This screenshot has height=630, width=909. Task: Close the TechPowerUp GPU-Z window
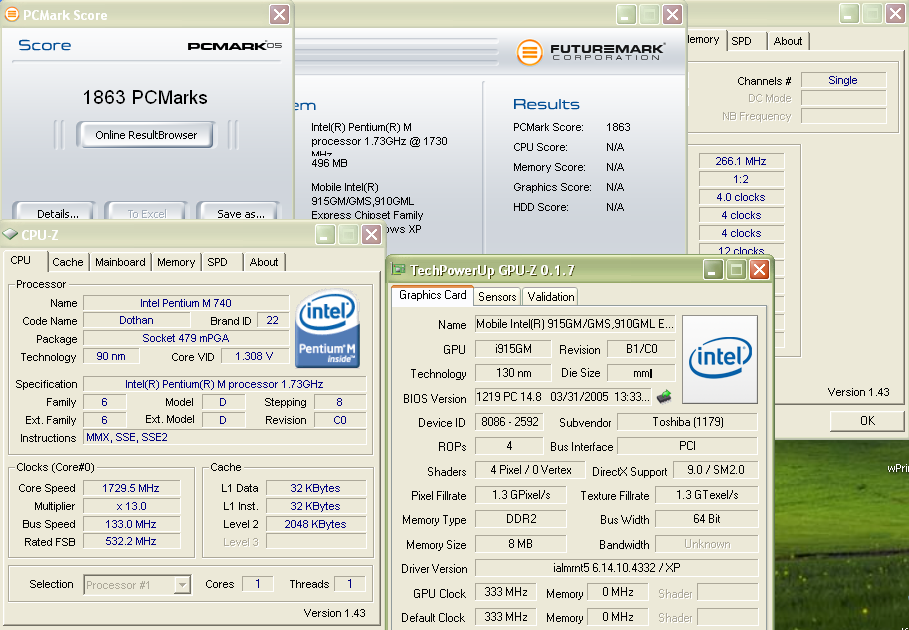click(759, 270)
